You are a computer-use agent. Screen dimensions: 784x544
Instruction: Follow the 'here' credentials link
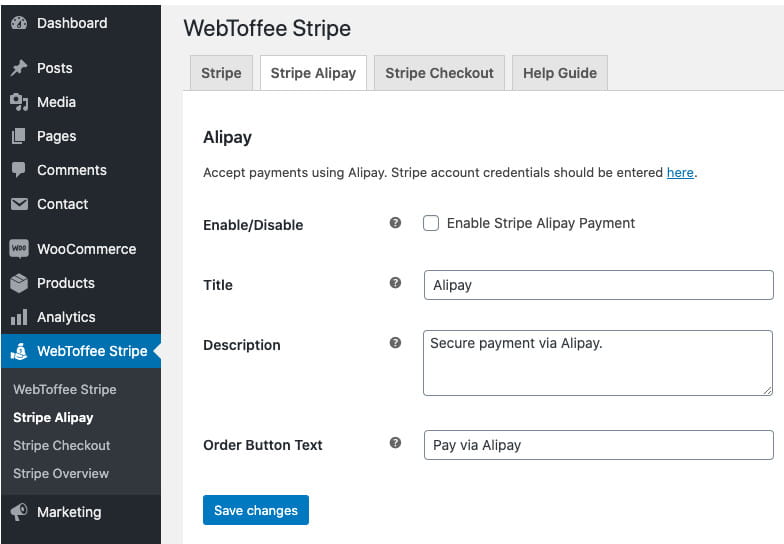point(680,172)
